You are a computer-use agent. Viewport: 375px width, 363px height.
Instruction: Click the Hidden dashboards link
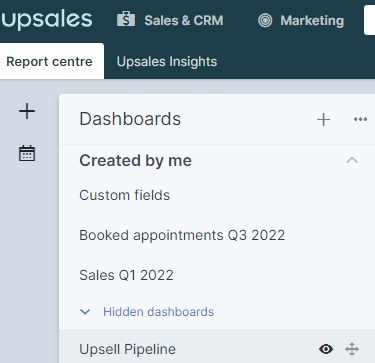pos(158,312)
